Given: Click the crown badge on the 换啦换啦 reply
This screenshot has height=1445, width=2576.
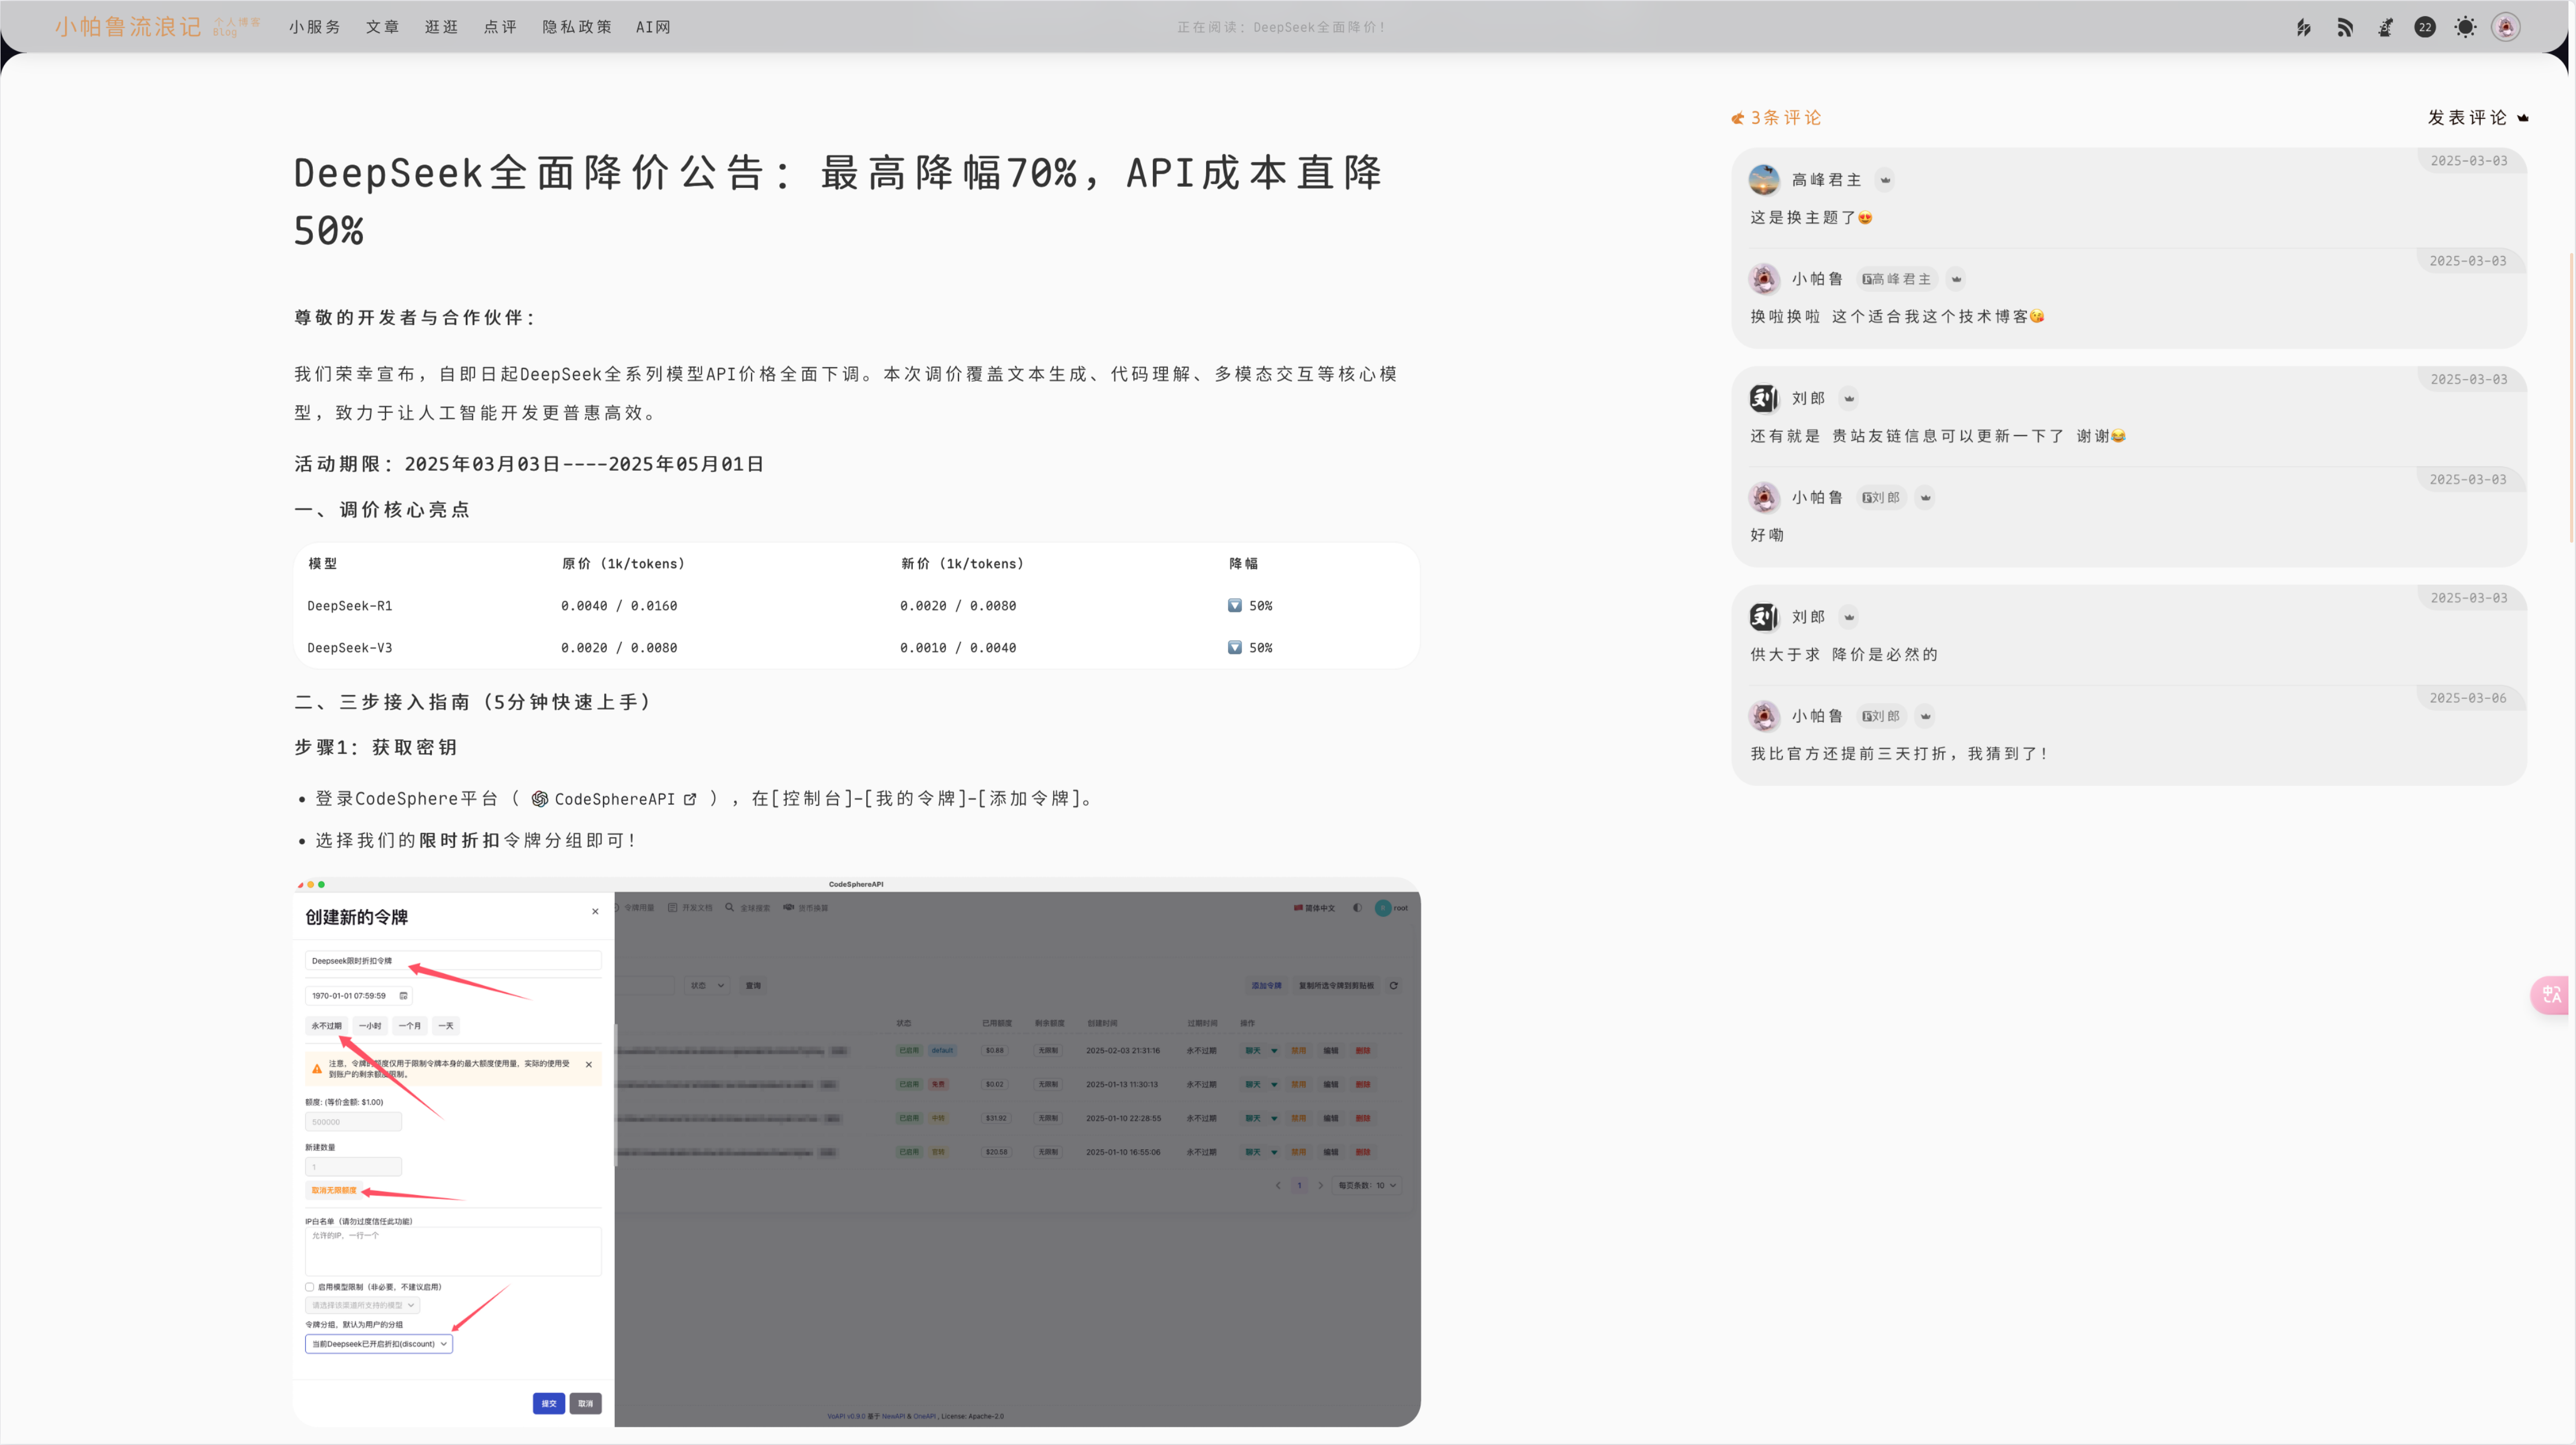Looking at the screenshot, I should 1956,279.
